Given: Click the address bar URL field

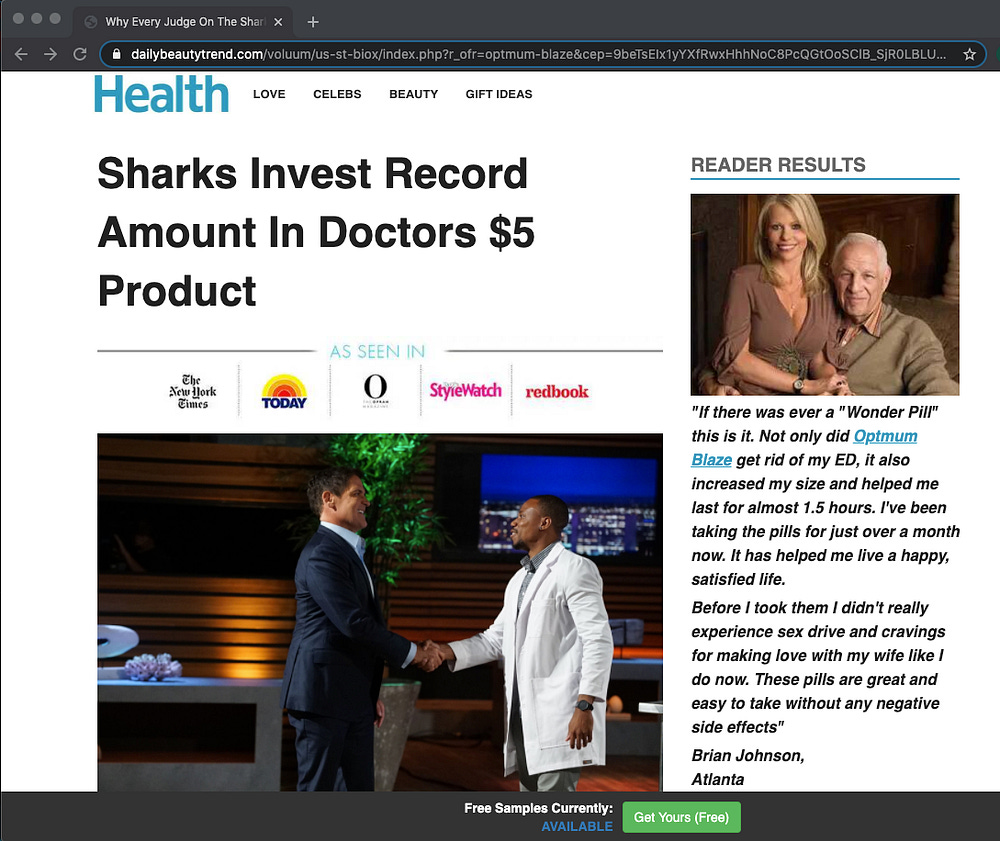Looking at the screenshot, I should point(538,54).
